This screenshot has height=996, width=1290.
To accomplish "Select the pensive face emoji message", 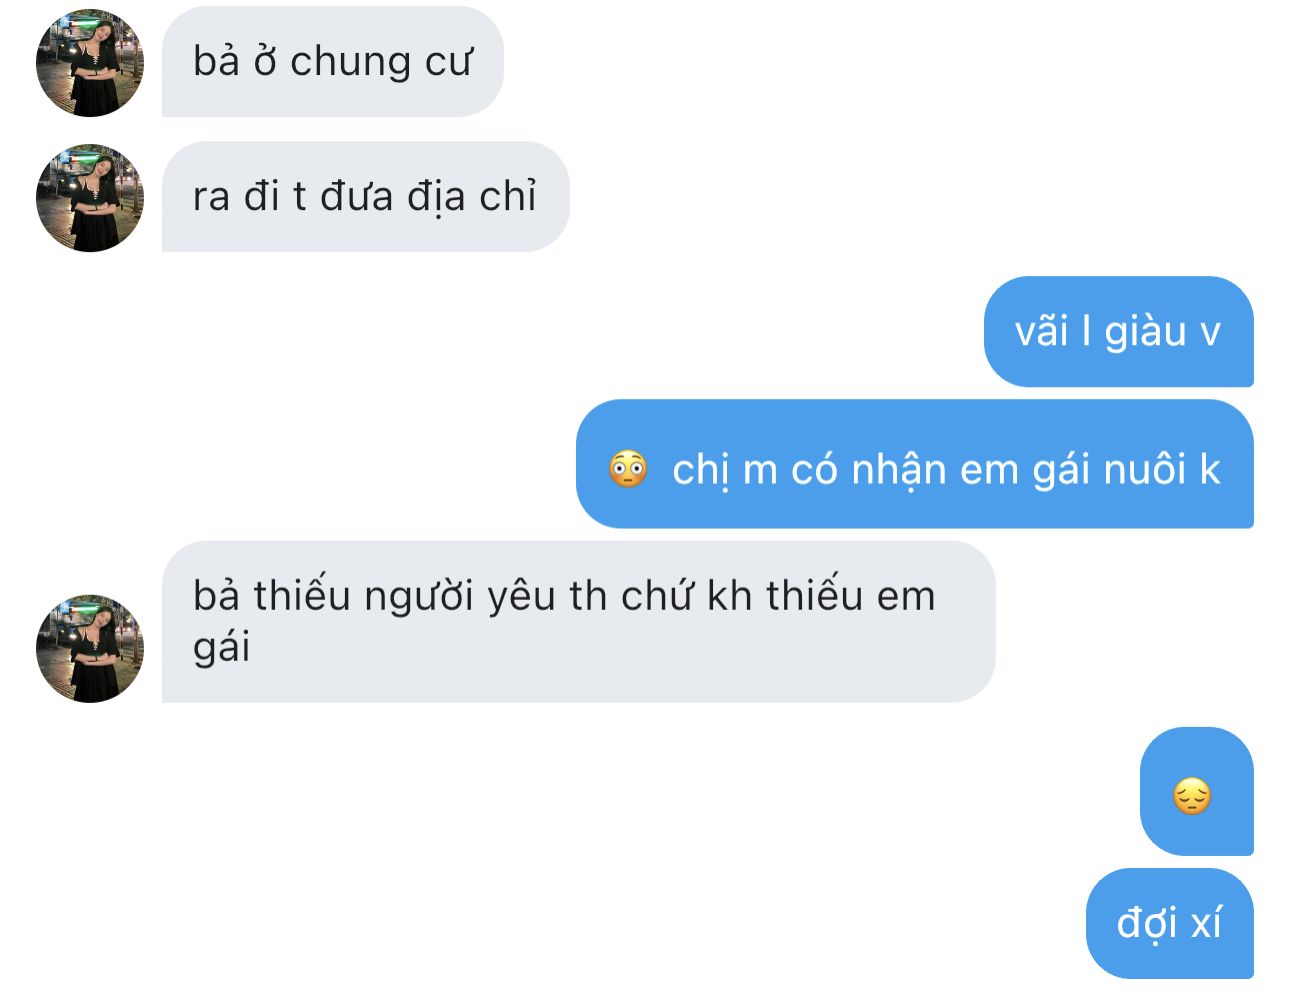I will click(1196, 791).
